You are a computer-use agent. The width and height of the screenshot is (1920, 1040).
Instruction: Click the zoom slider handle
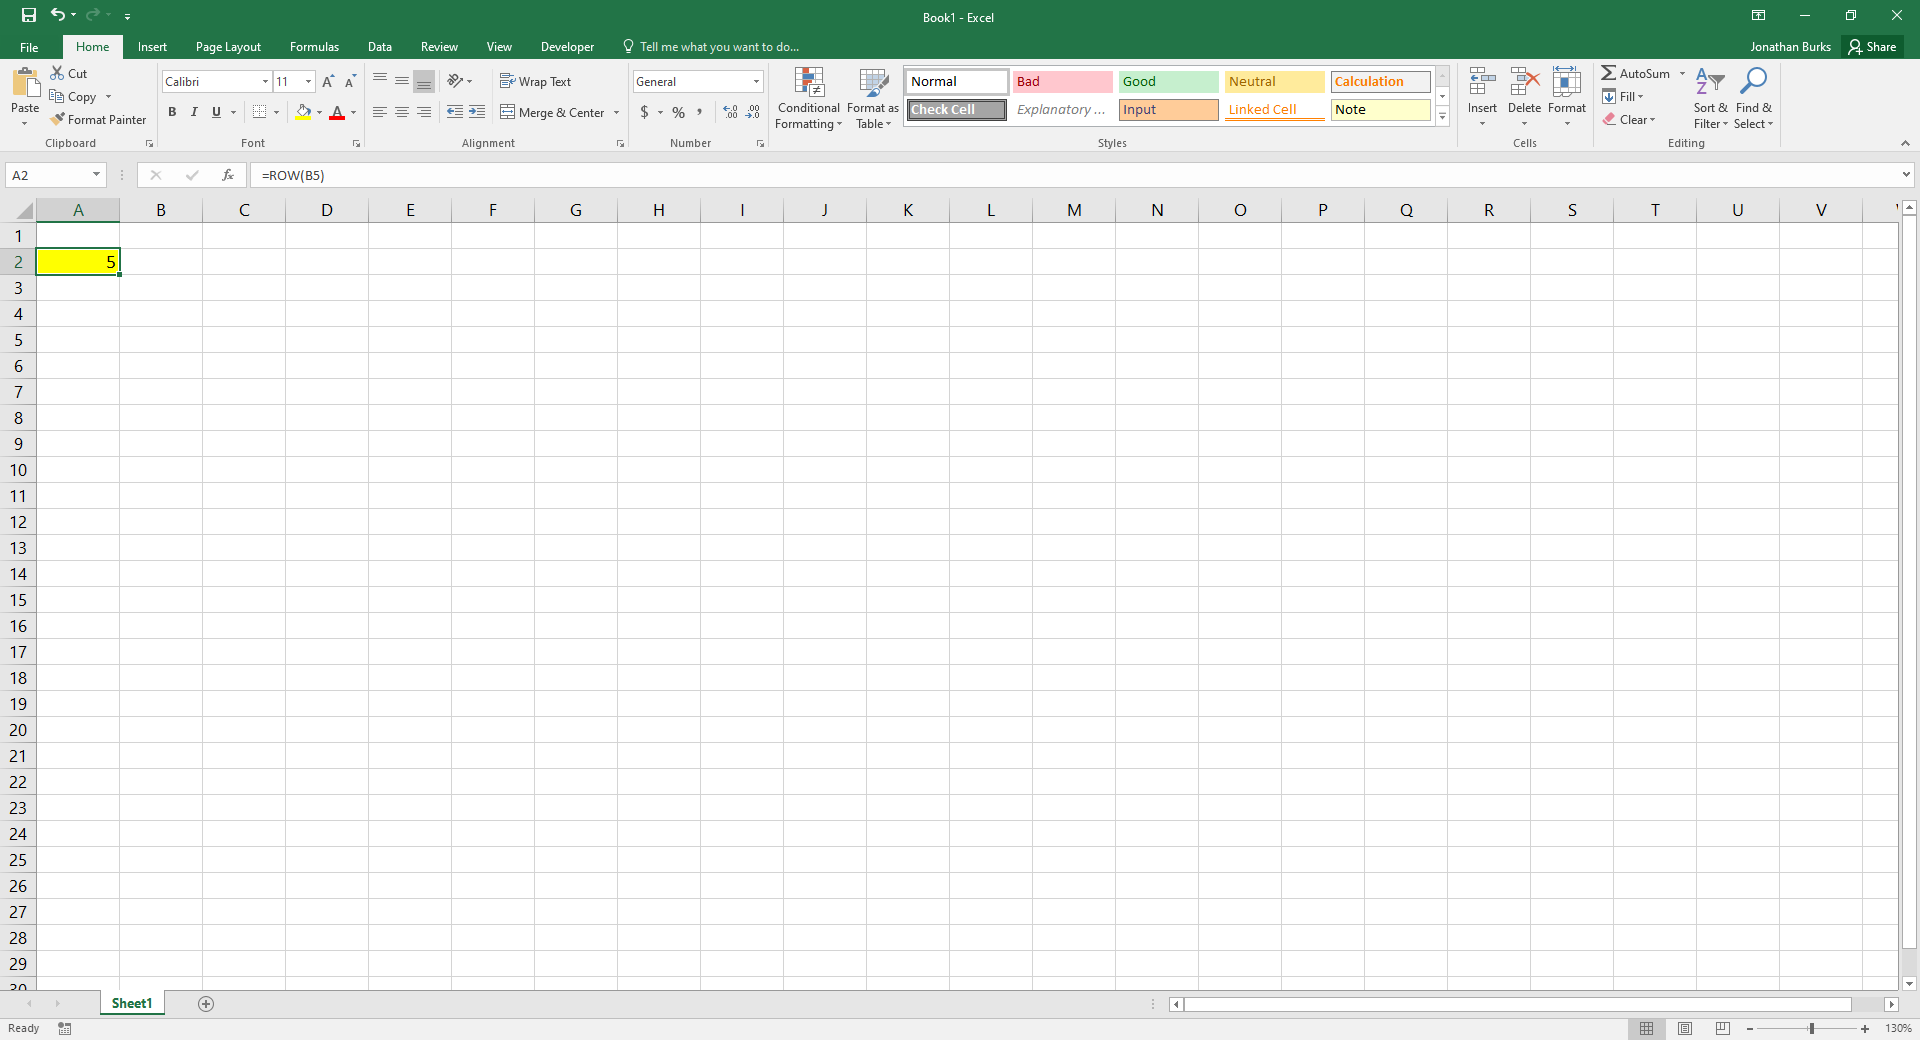1811,1028
